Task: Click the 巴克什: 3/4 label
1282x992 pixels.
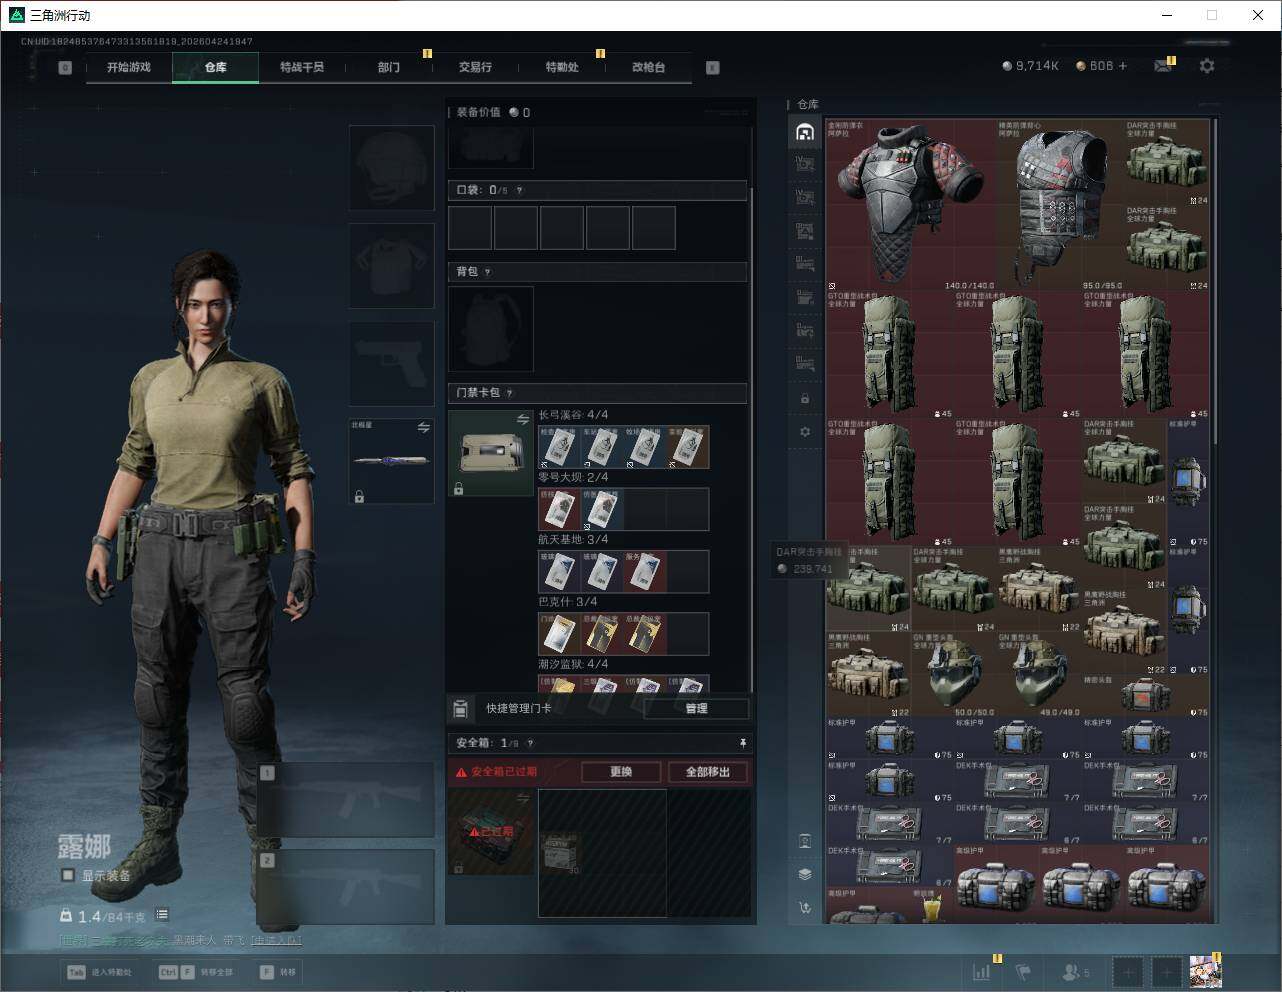Action: pos(568,602)
